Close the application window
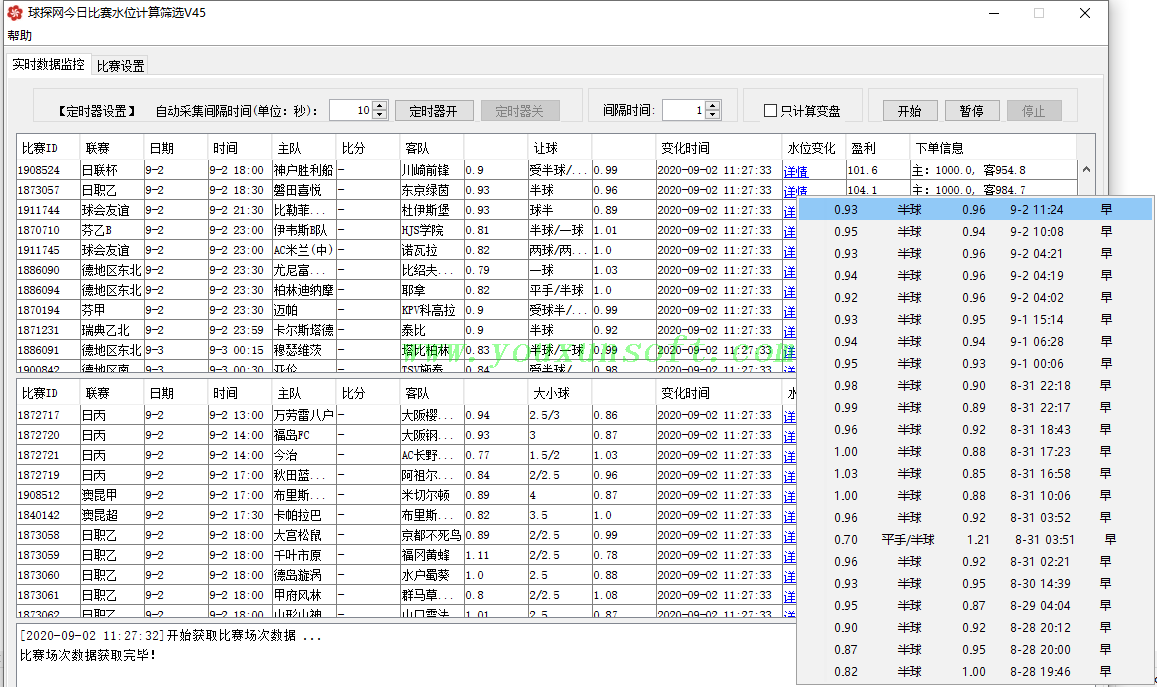The height and width of the screenshot is (687, 1157). 1085,13
